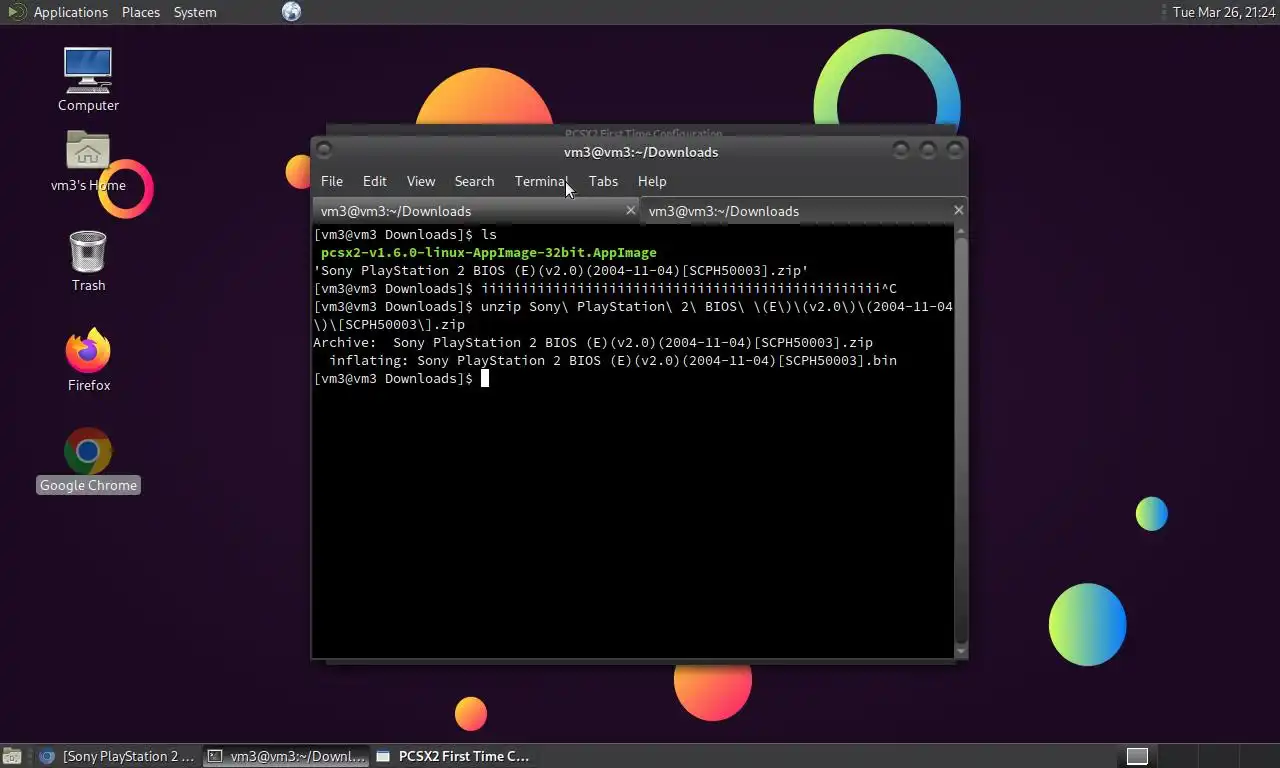Switch to the second terminal tab

(804, 211)
